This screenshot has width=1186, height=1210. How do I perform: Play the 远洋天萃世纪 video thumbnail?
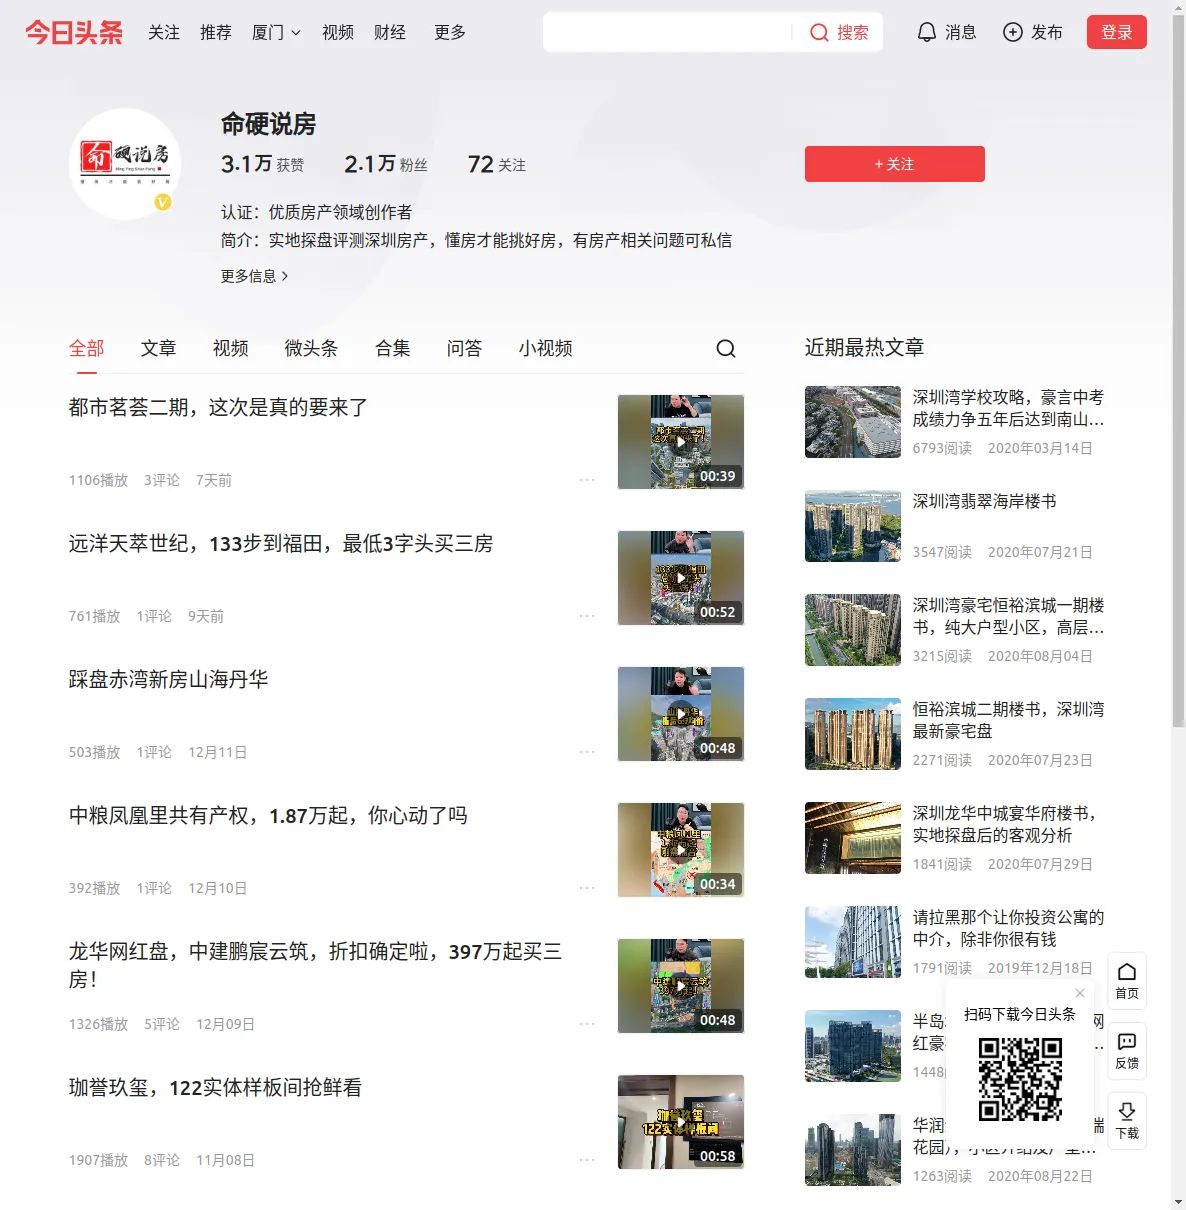click(681, 578)
